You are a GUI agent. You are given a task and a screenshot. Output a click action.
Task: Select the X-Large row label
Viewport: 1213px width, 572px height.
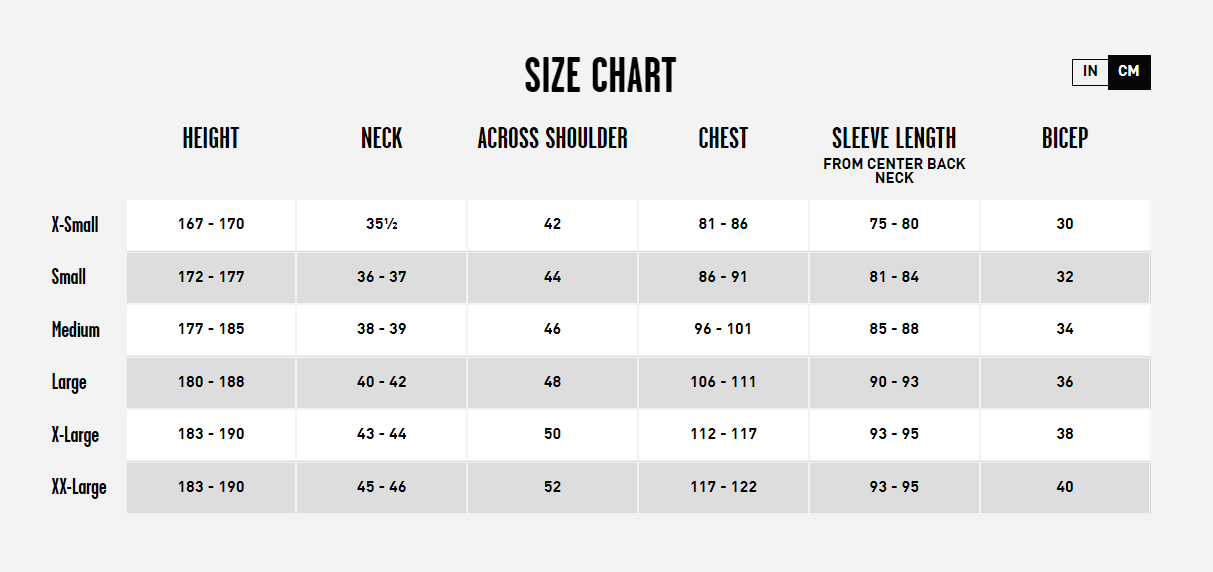tap(75, 435)
